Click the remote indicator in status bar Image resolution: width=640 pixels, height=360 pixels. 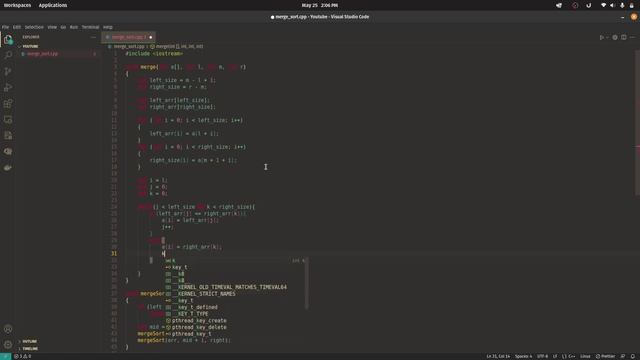pyautogui.click(x=5, y=356)
